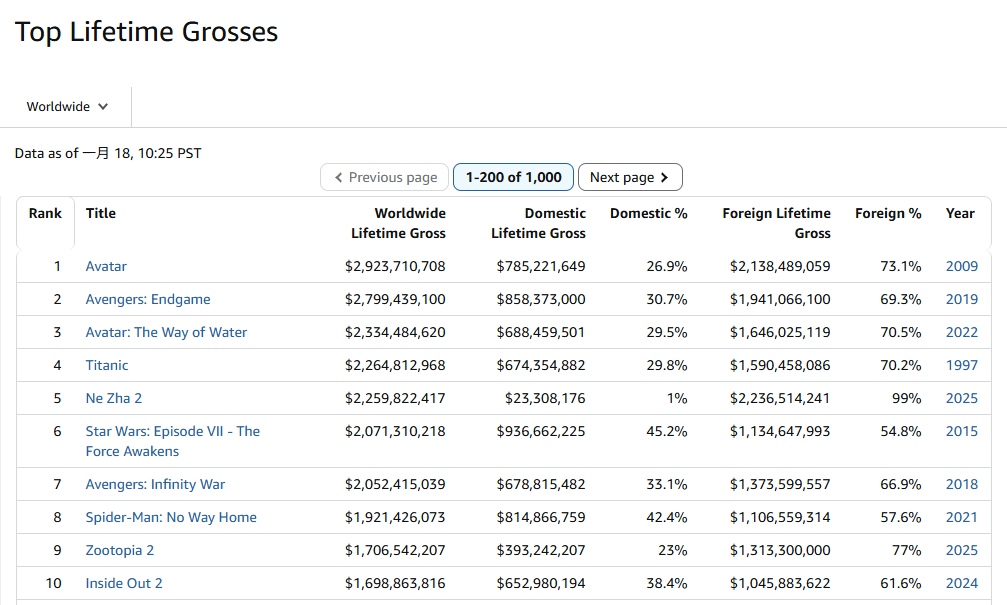1007x605 pixels.
Task: Click Avatar: The Way of Water link
Action: coord(166,332)
